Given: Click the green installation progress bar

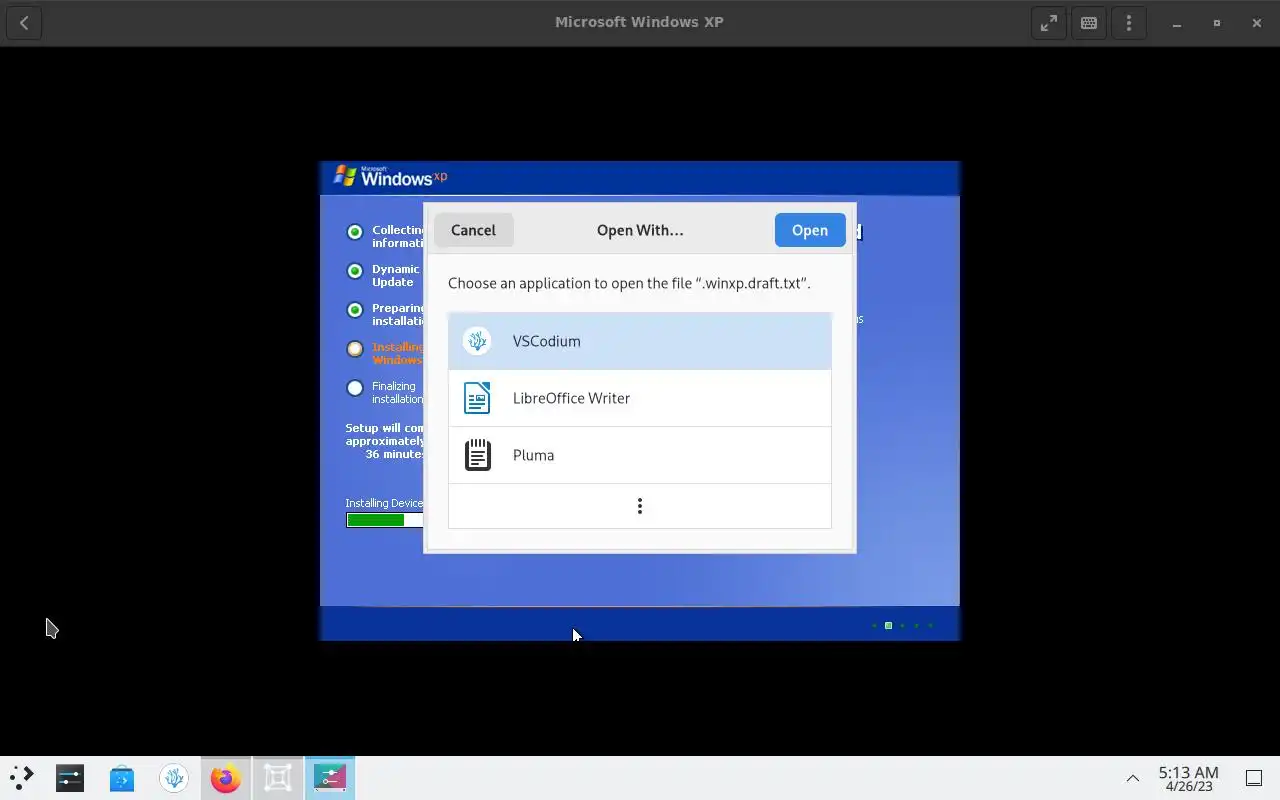Looking at the screenshot, I should click(385, 520).
